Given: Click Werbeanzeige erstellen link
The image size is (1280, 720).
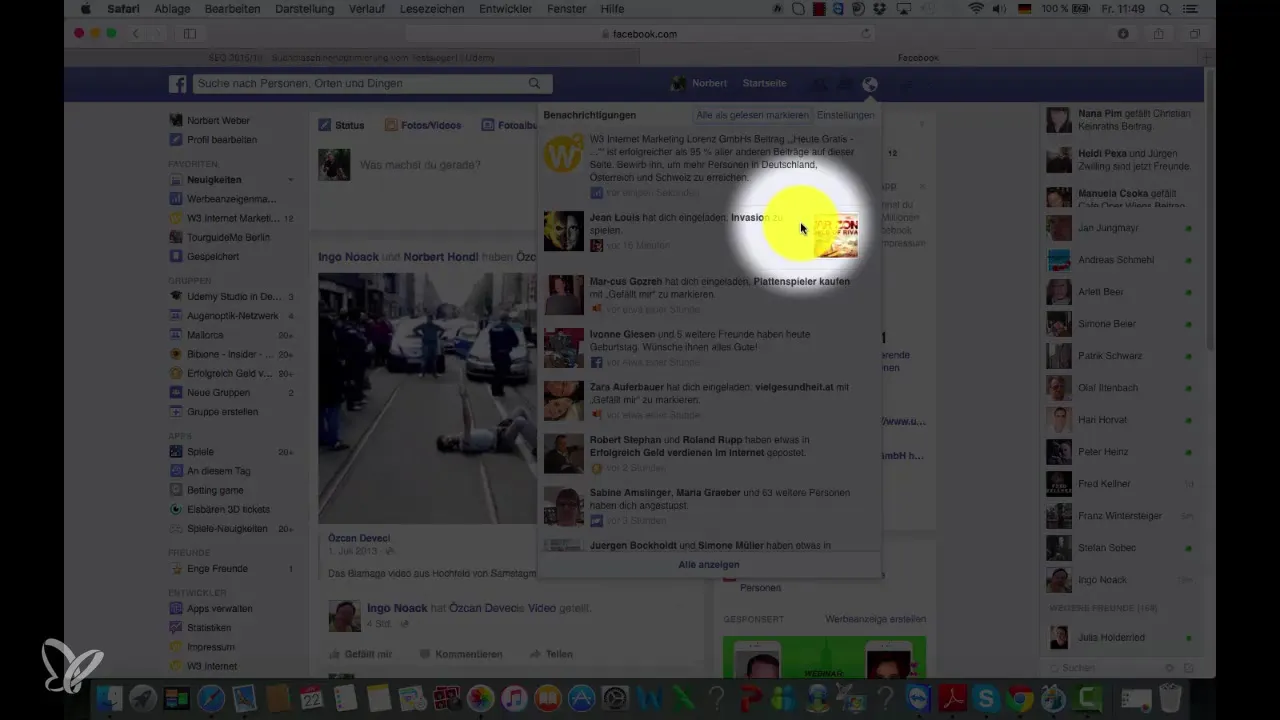Looking at the screenshot, I should 875,619.
